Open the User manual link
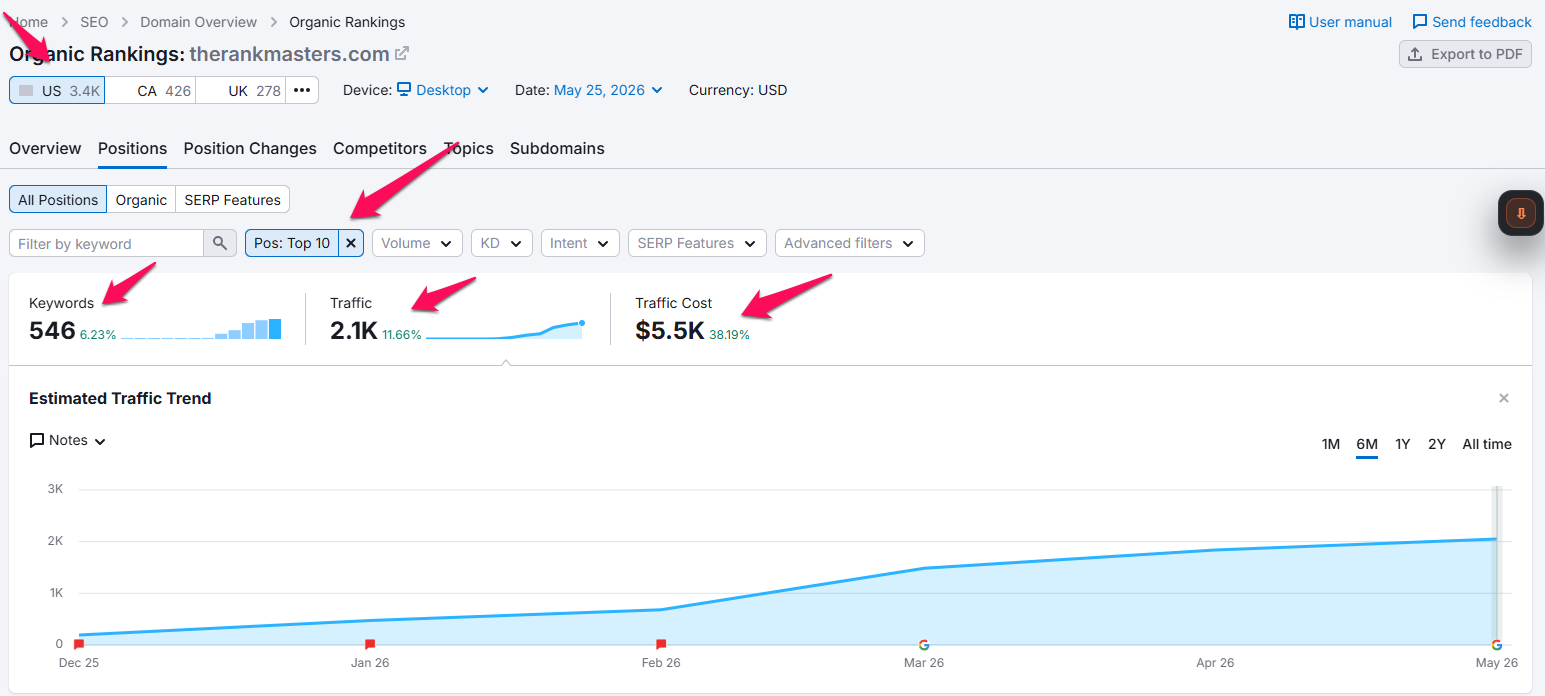This screenshot has height=696, width=1545. click(1340, 22)
